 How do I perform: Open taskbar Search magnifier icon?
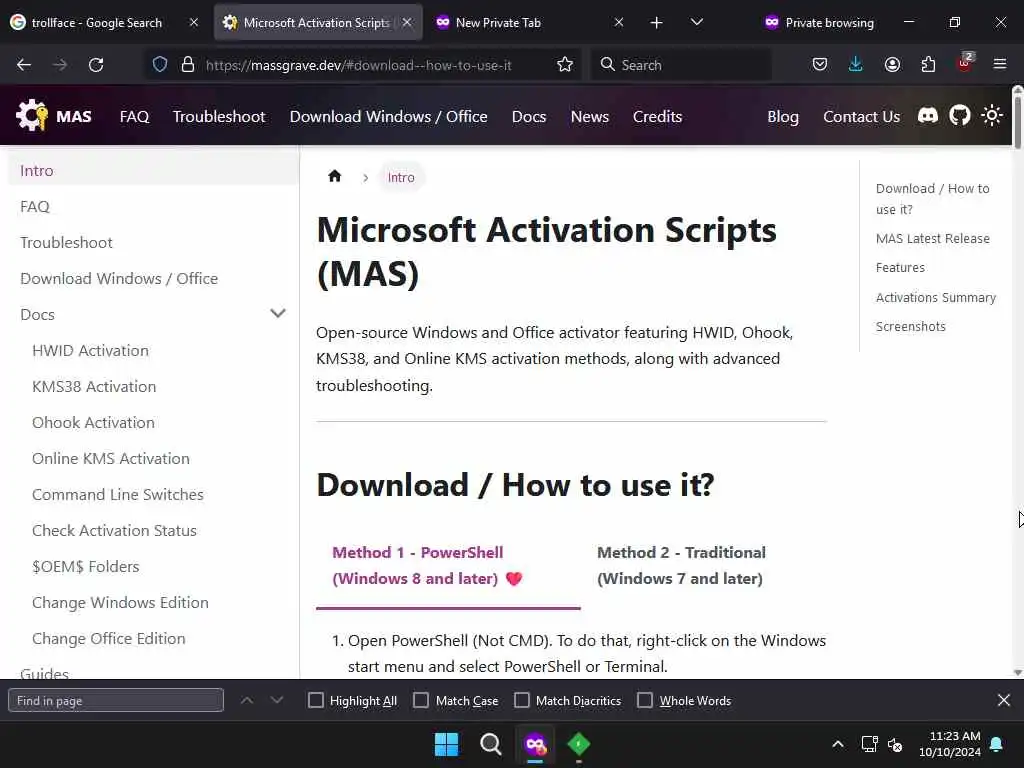click(490, 744)
